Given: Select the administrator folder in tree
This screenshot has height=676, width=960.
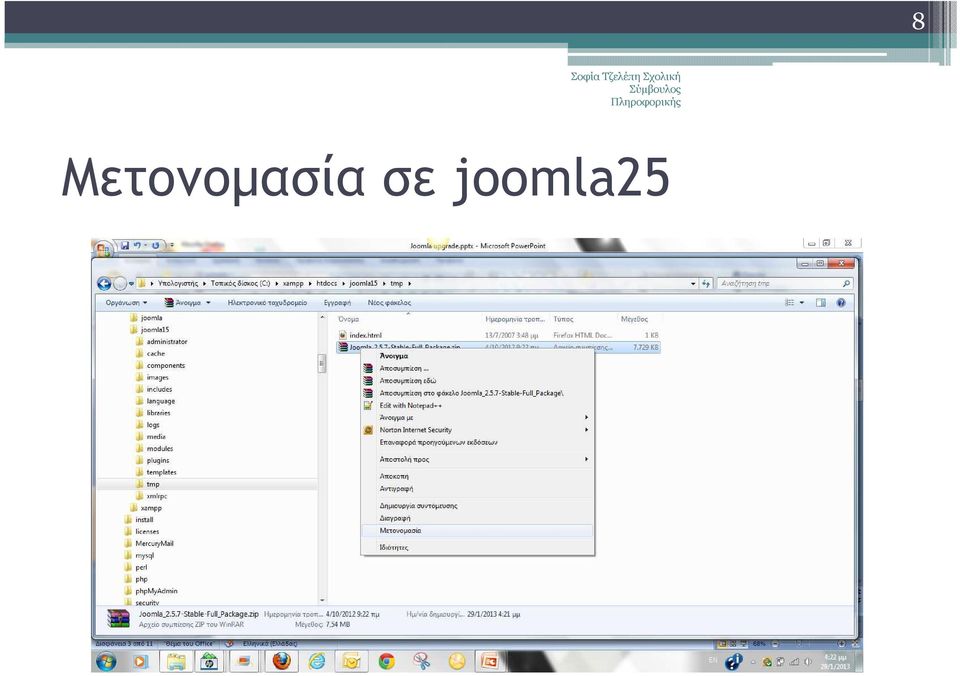Looking at the screenshot, I should click(x=167, y=342).
